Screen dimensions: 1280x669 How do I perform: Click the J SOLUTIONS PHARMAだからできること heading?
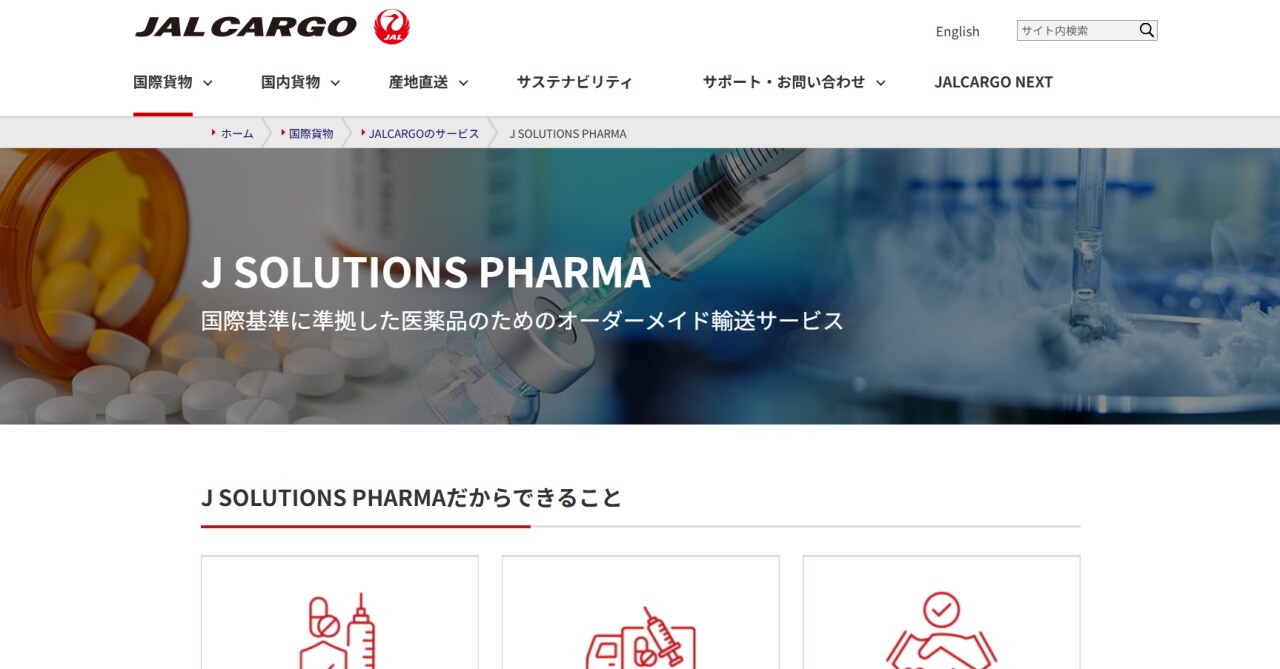pos(412,497)
